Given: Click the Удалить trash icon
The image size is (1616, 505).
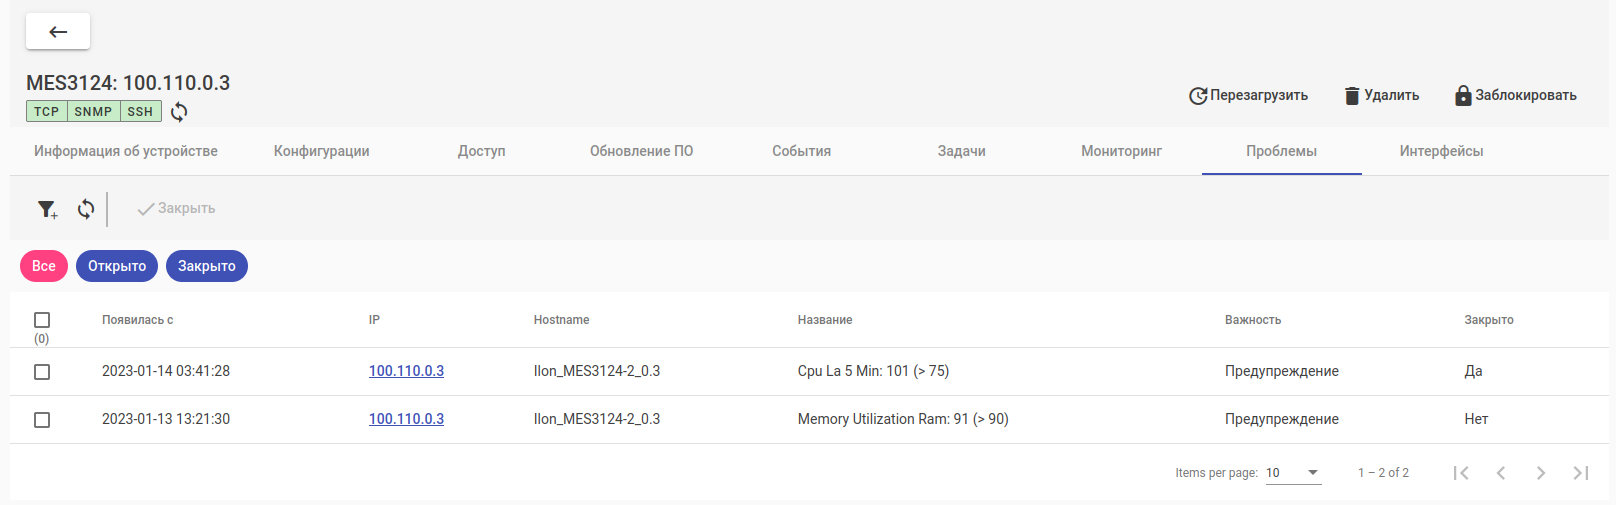Looking at the screenshot, I should click(1352, 96).
